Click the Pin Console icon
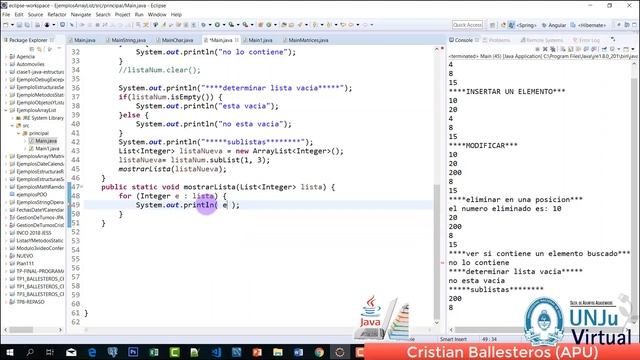The image size is (640, 360). click(x=604, y=49)
